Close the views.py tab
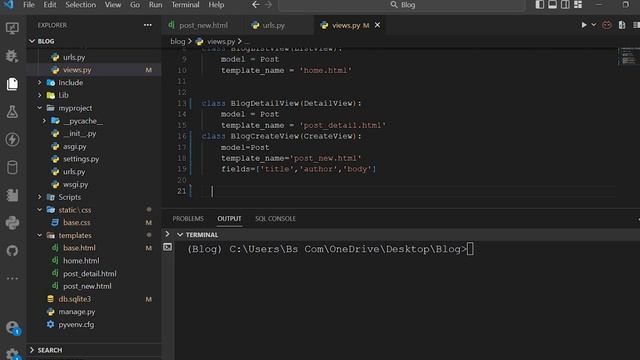 (378, 25)
